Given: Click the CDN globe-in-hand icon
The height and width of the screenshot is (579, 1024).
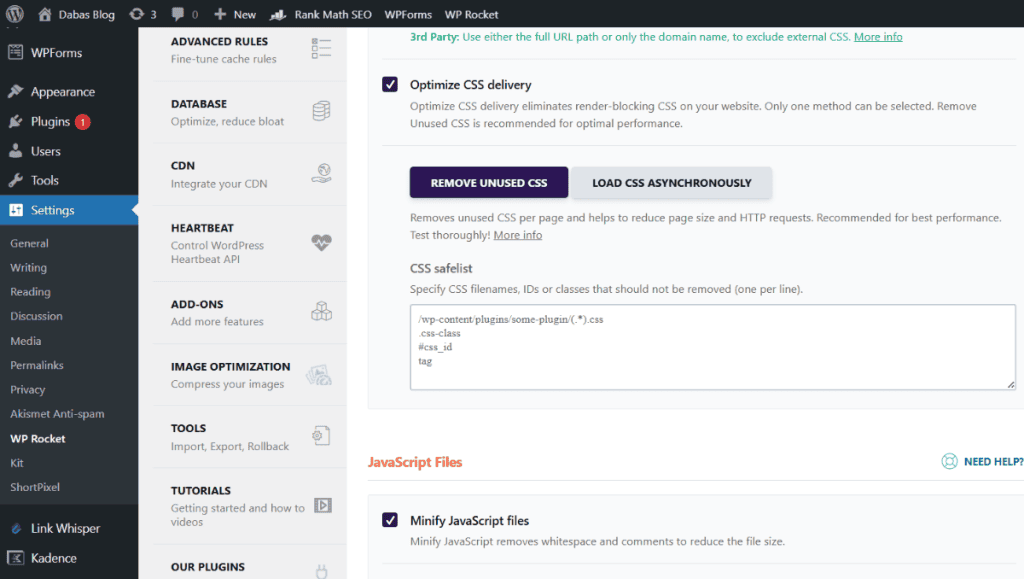Looking at the screenshot, I should [321, 173].
